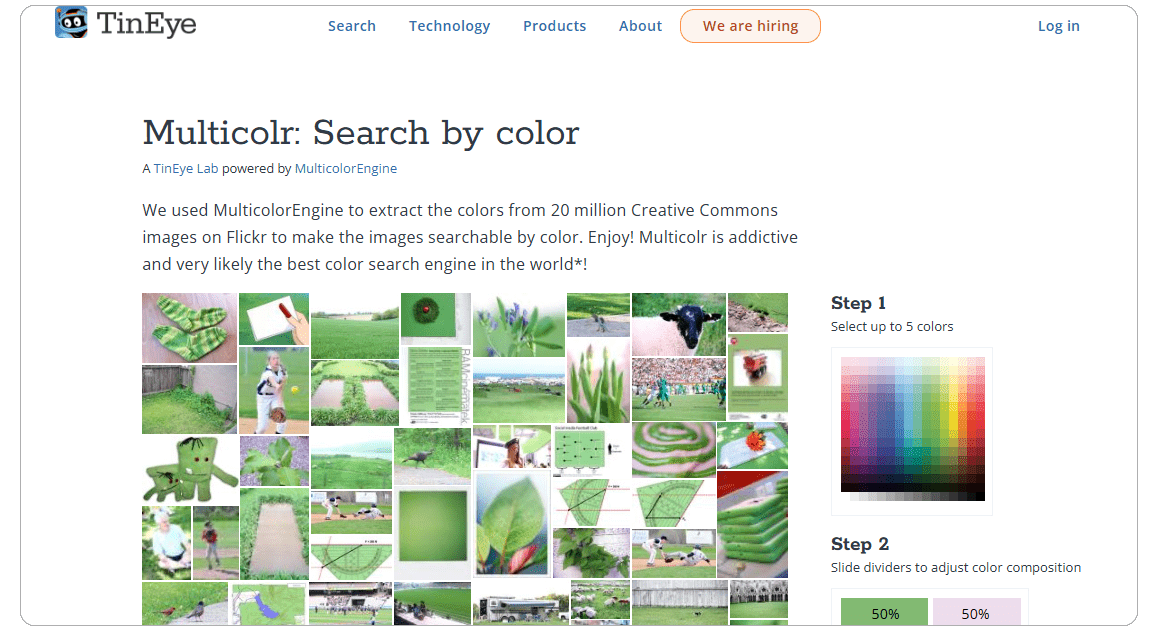Open the black-faced sheep thumbnail
This screenshot has width=1160, height=634.
678,324
